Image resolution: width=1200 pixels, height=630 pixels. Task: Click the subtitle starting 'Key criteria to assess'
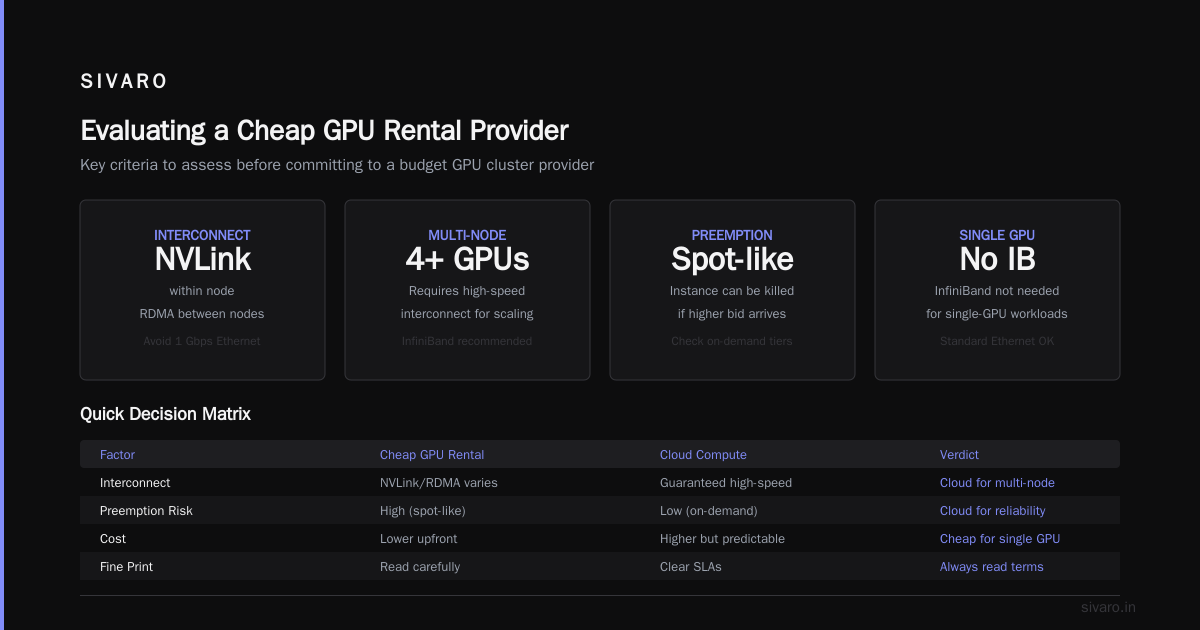pos(337,165)
